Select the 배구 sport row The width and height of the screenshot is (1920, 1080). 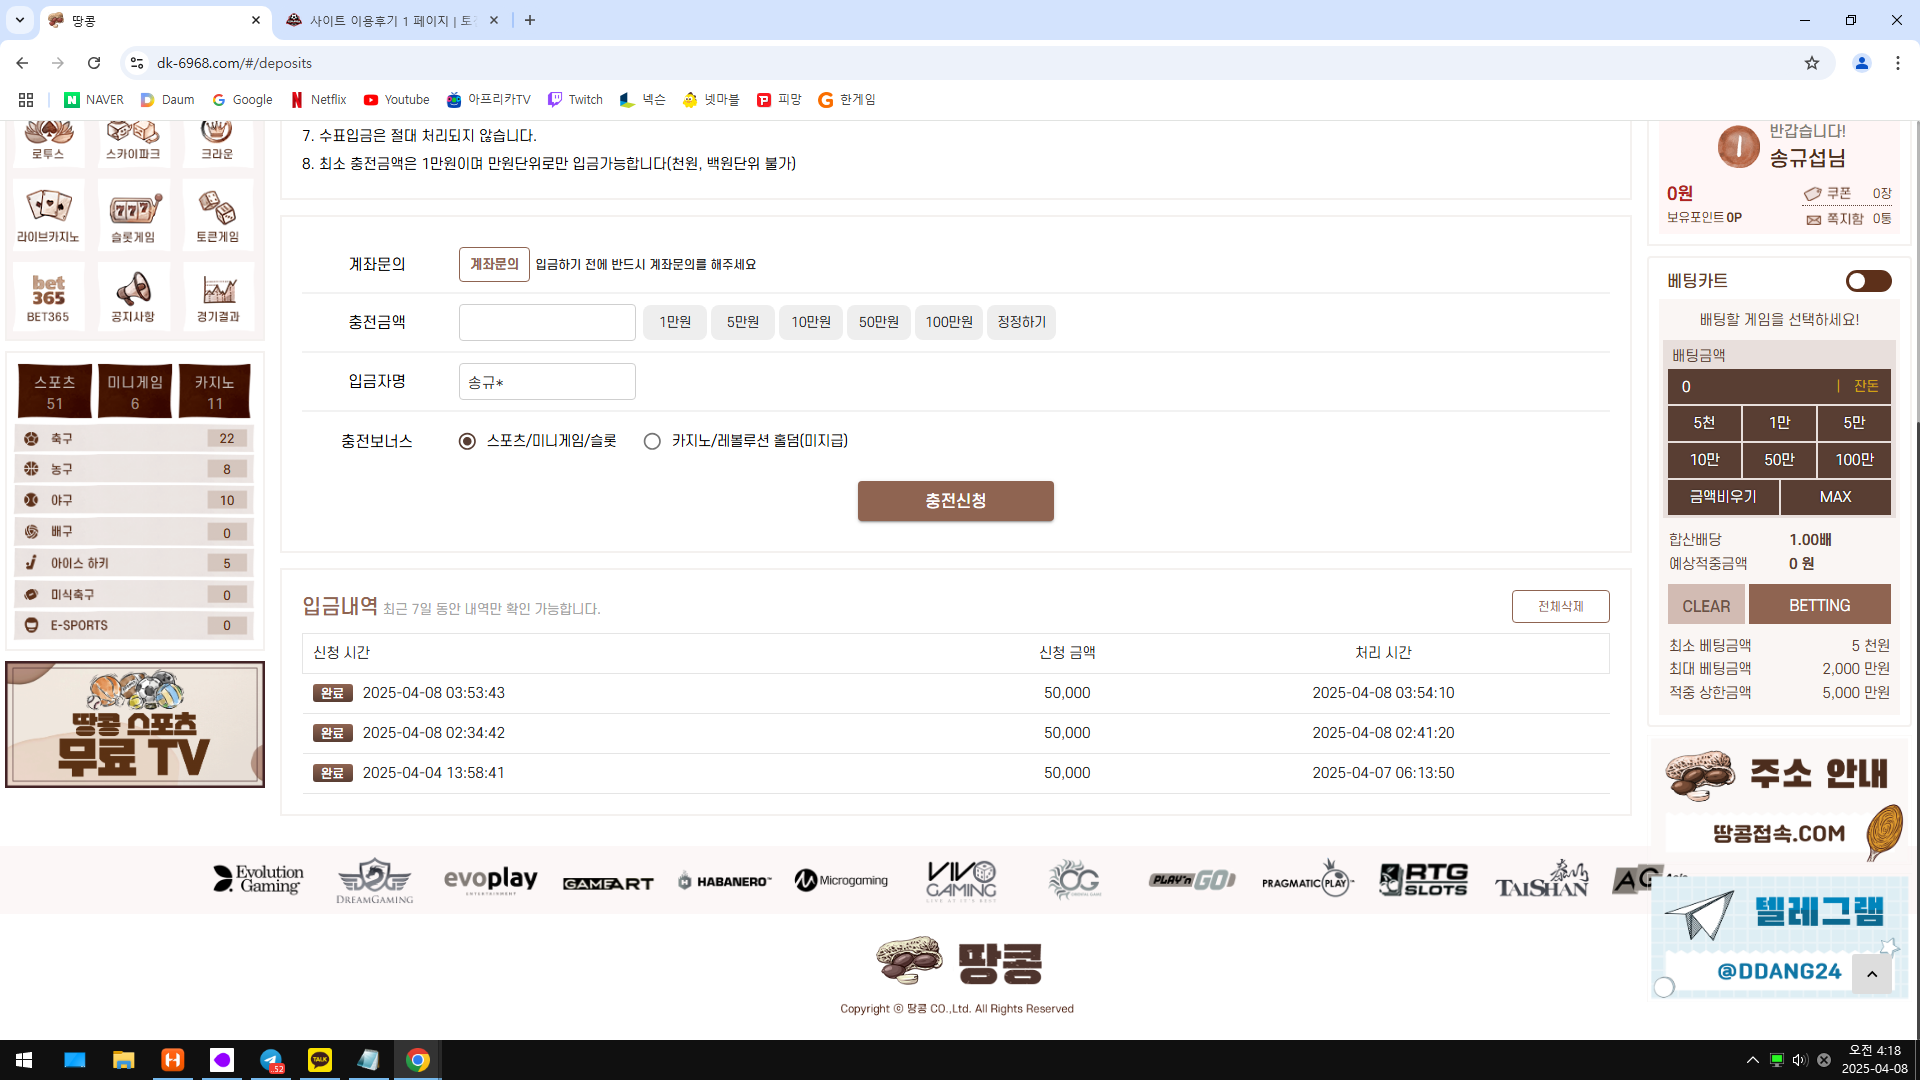pos(134,532)
